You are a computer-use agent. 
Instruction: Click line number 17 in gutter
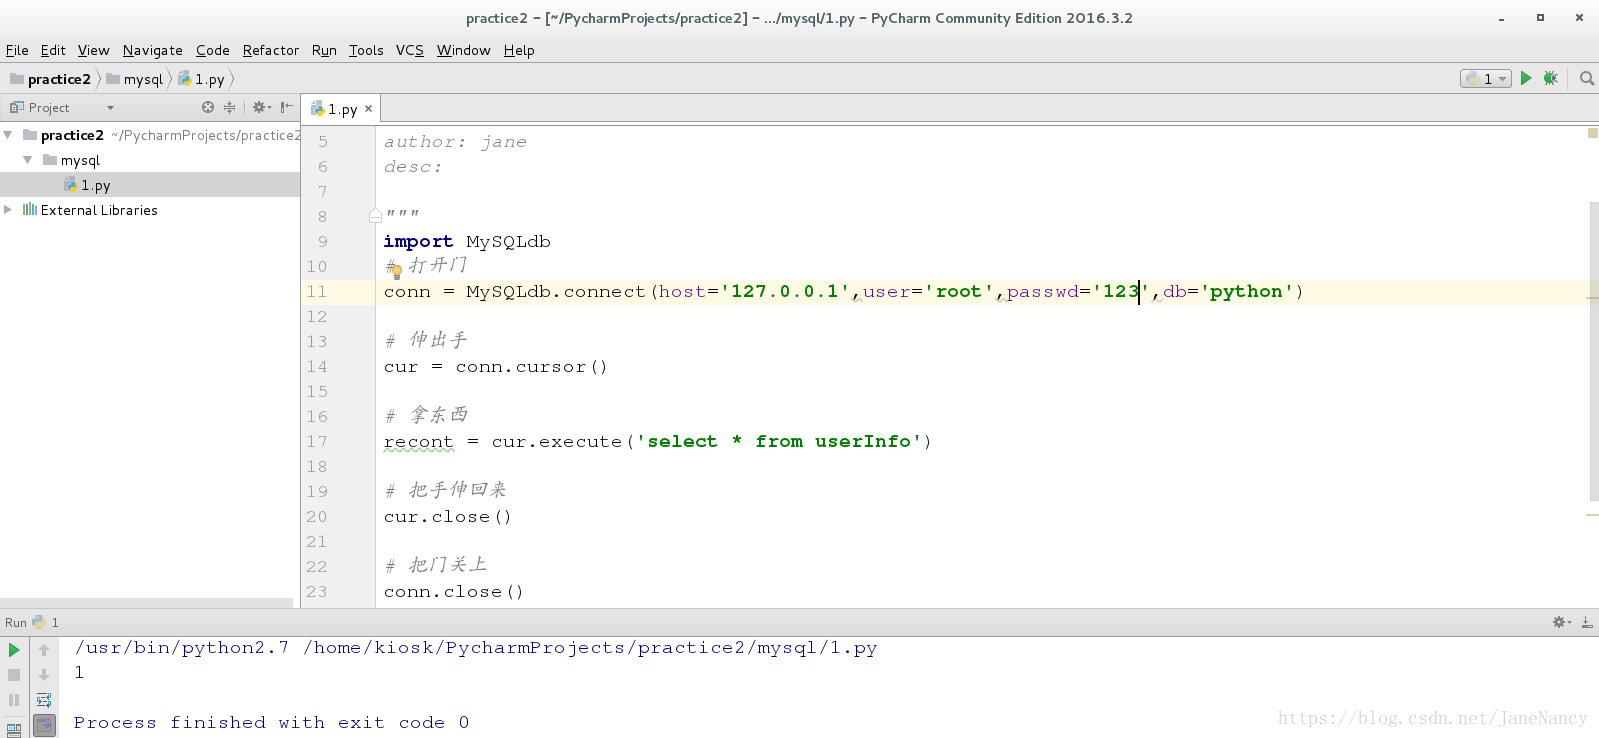316,441
